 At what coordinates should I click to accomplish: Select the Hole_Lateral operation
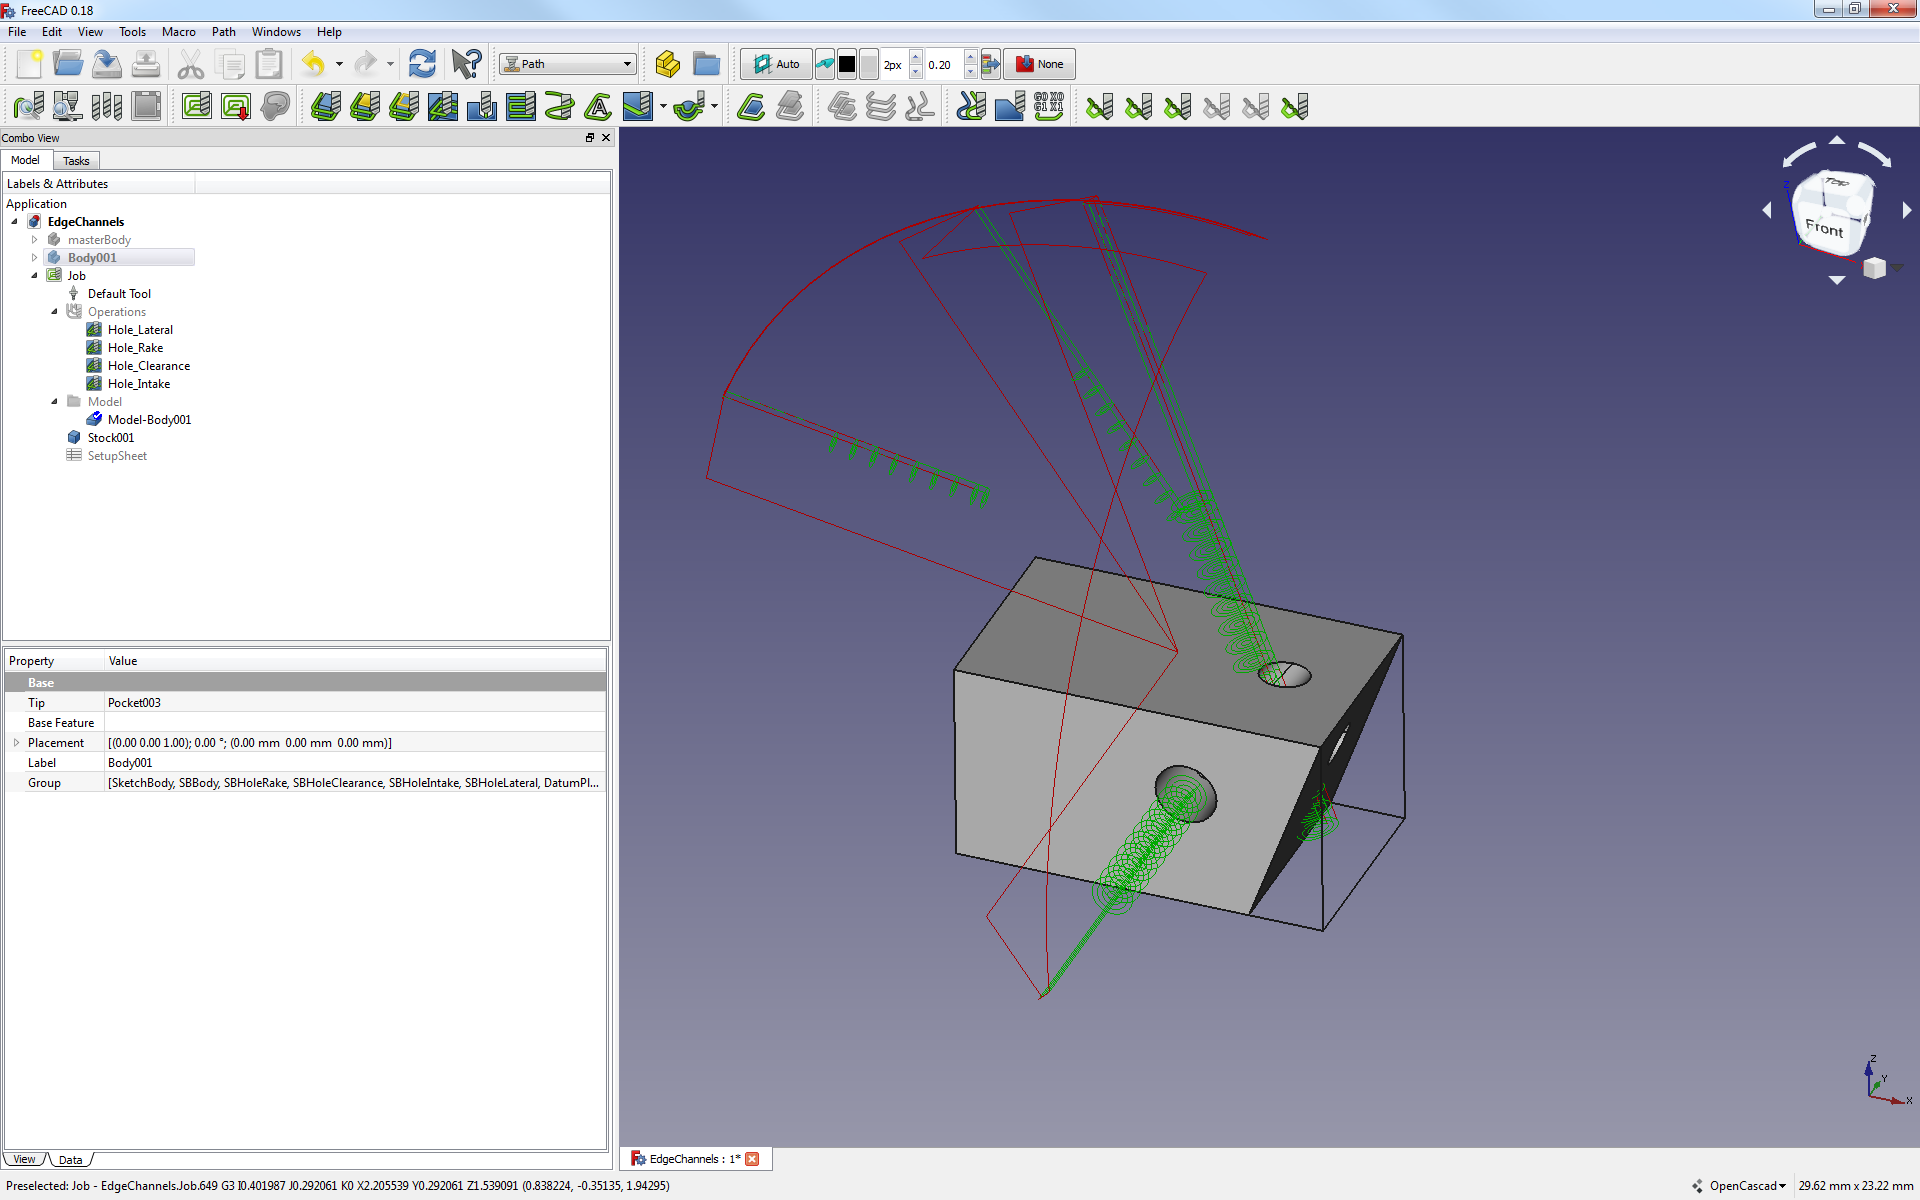[x=140, y=330]
